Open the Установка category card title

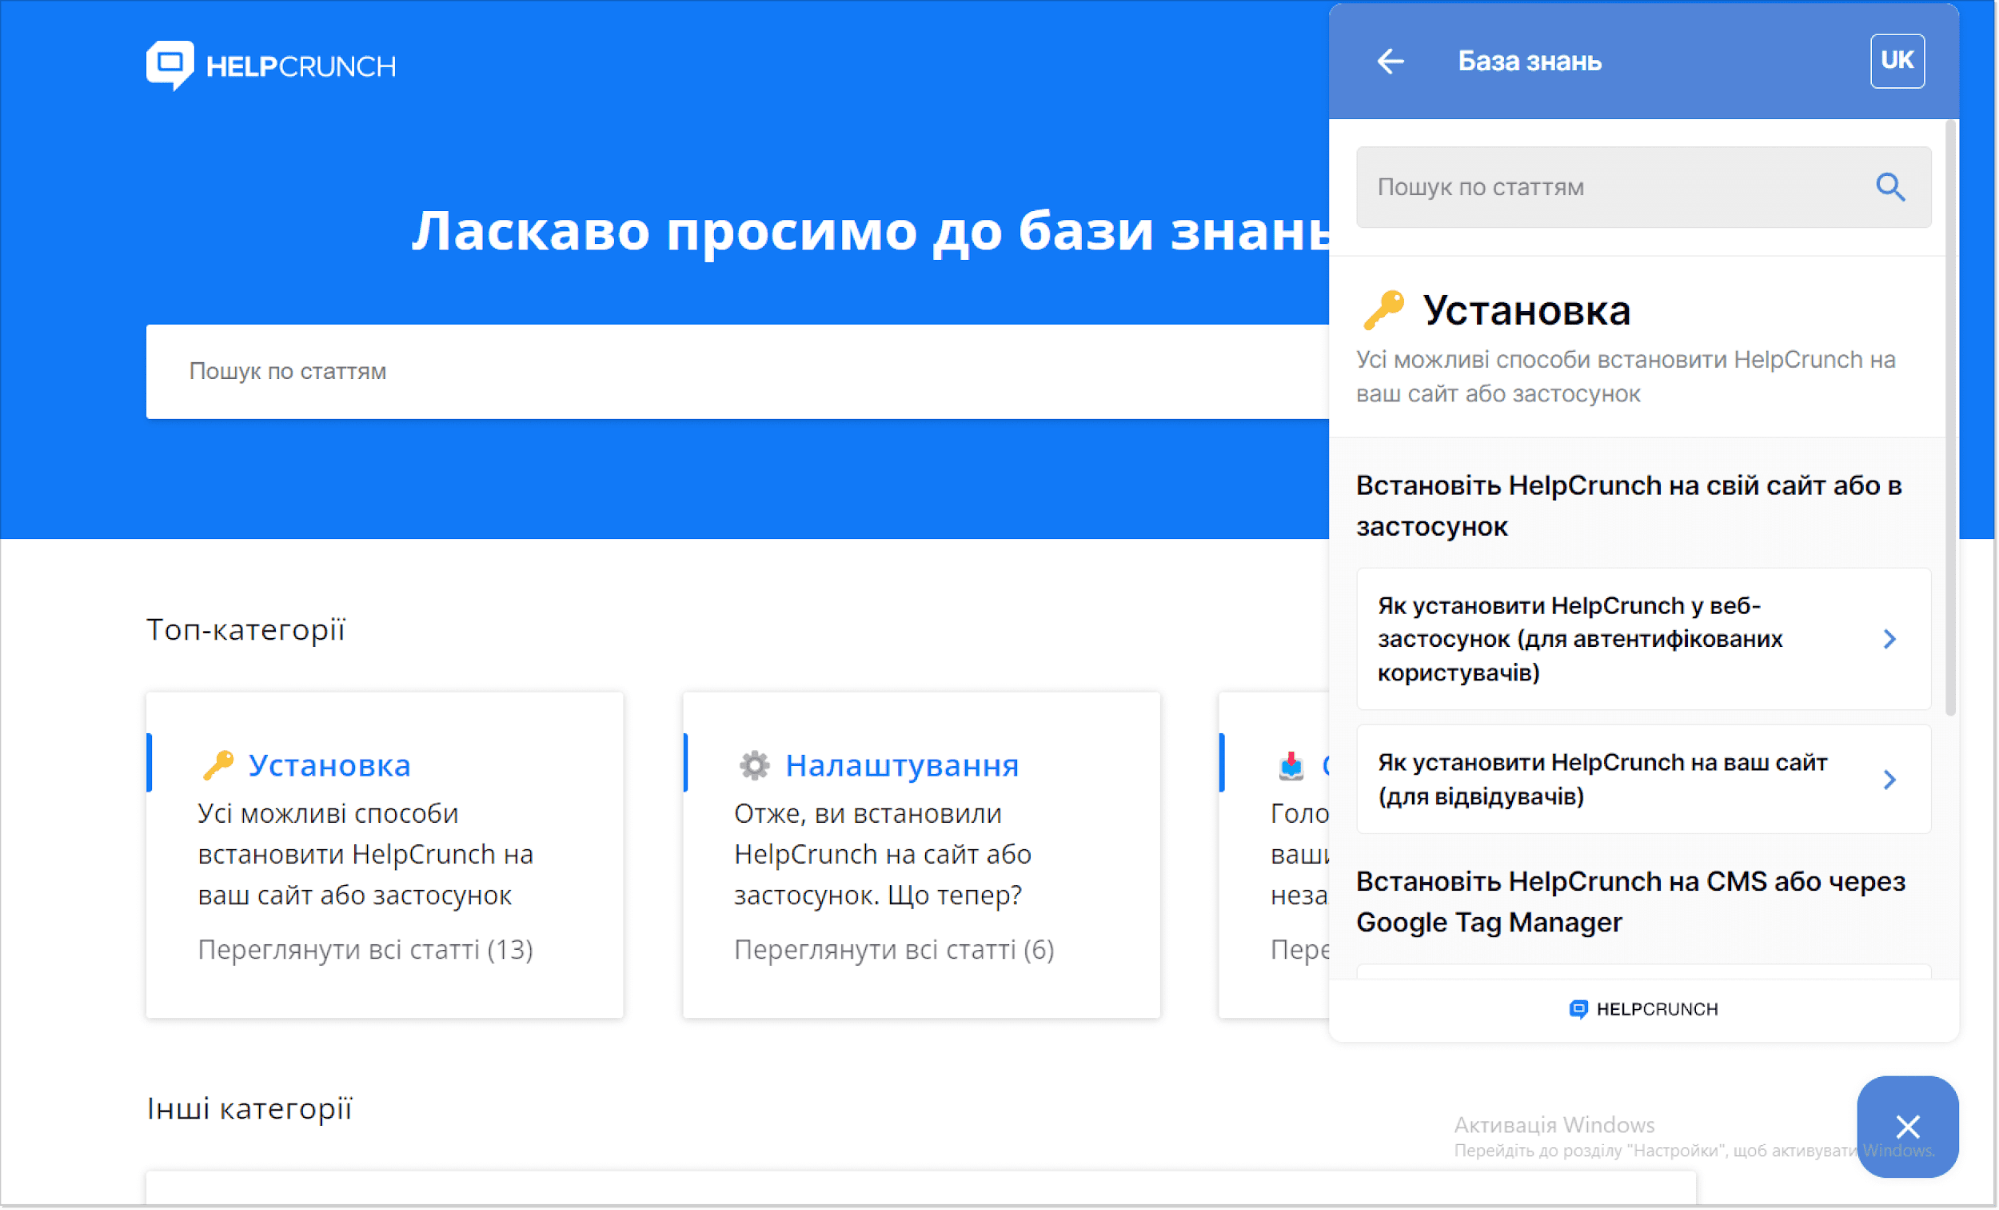pyautogui.click(x=329, y=765)
